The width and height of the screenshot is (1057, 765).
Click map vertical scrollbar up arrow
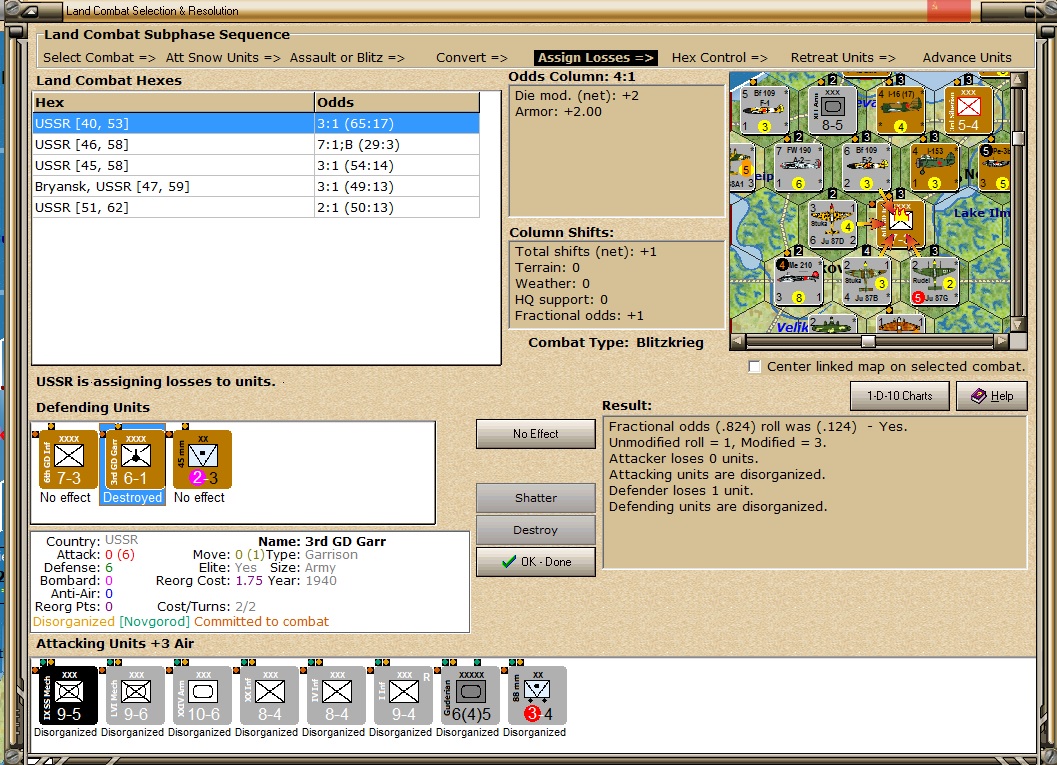coord(1018,80)
